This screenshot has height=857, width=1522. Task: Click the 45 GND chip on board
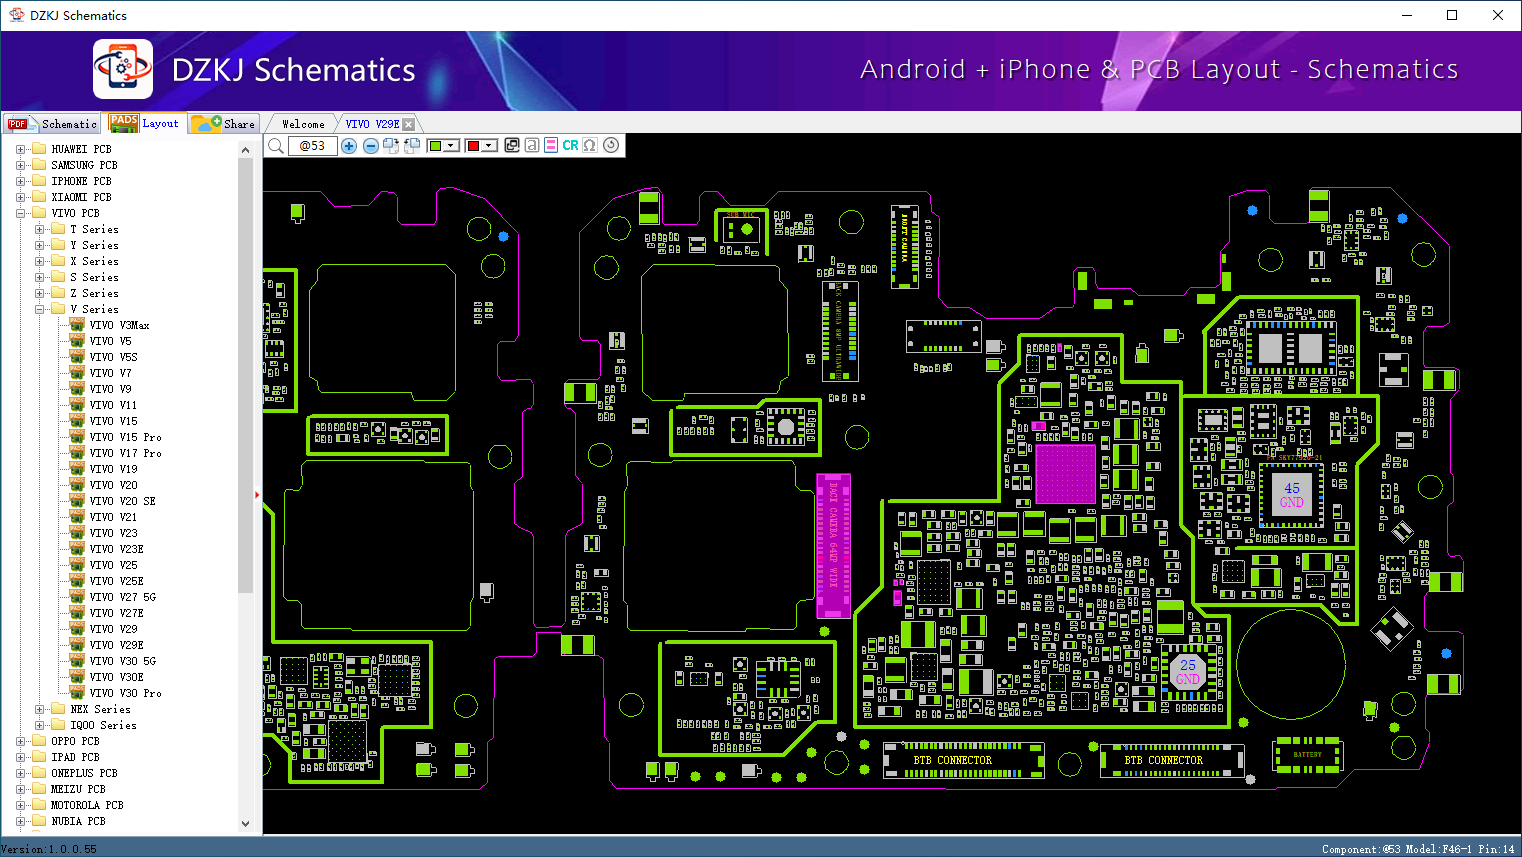coord(1292,495)
